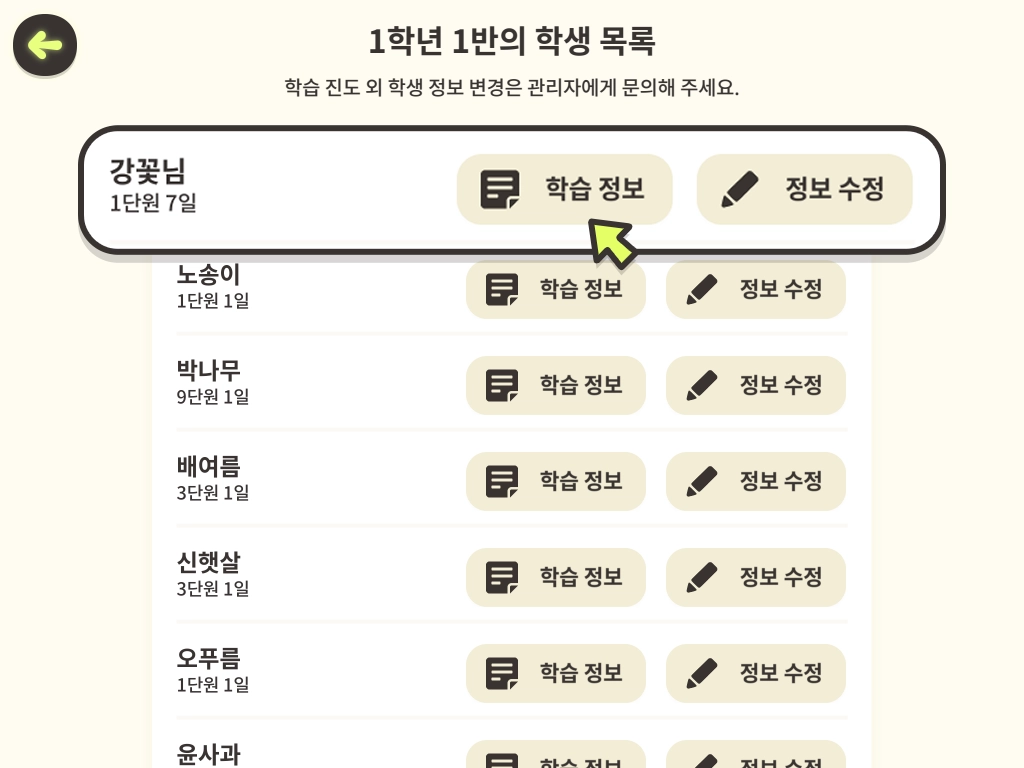The width and height of the screenshot is (1024, 768).
Task: Open 학습 정보 for 신햇살
Action: point(556,577)
